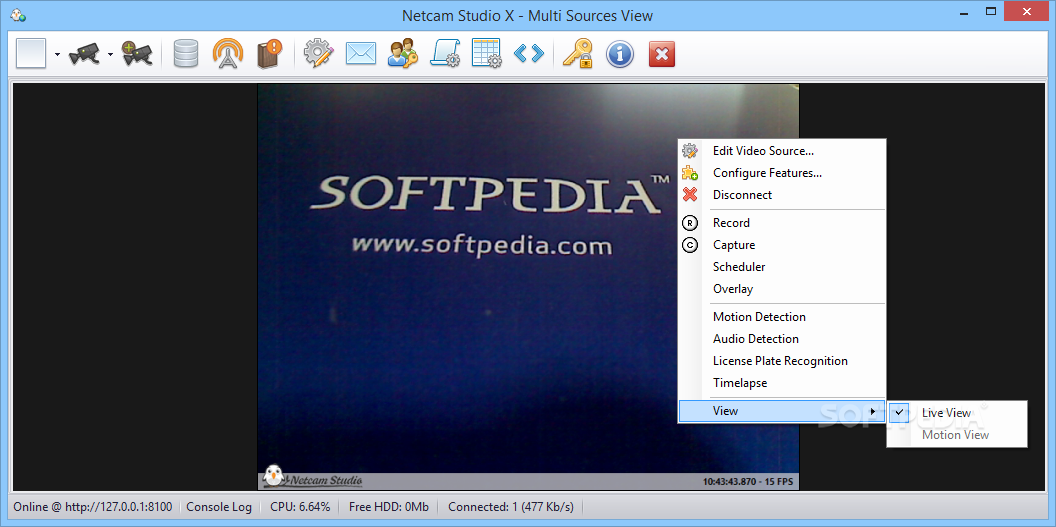Click the red X exit toolbar icon
The width and height of the screenshot is (1056, 527).
click(662, 54)
